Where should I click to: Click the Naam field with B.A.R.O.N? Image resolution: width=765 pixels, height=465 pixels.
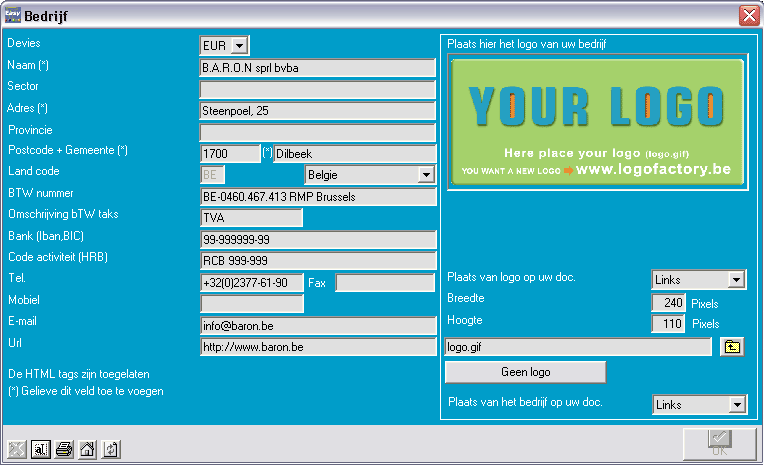click(317, 68)
